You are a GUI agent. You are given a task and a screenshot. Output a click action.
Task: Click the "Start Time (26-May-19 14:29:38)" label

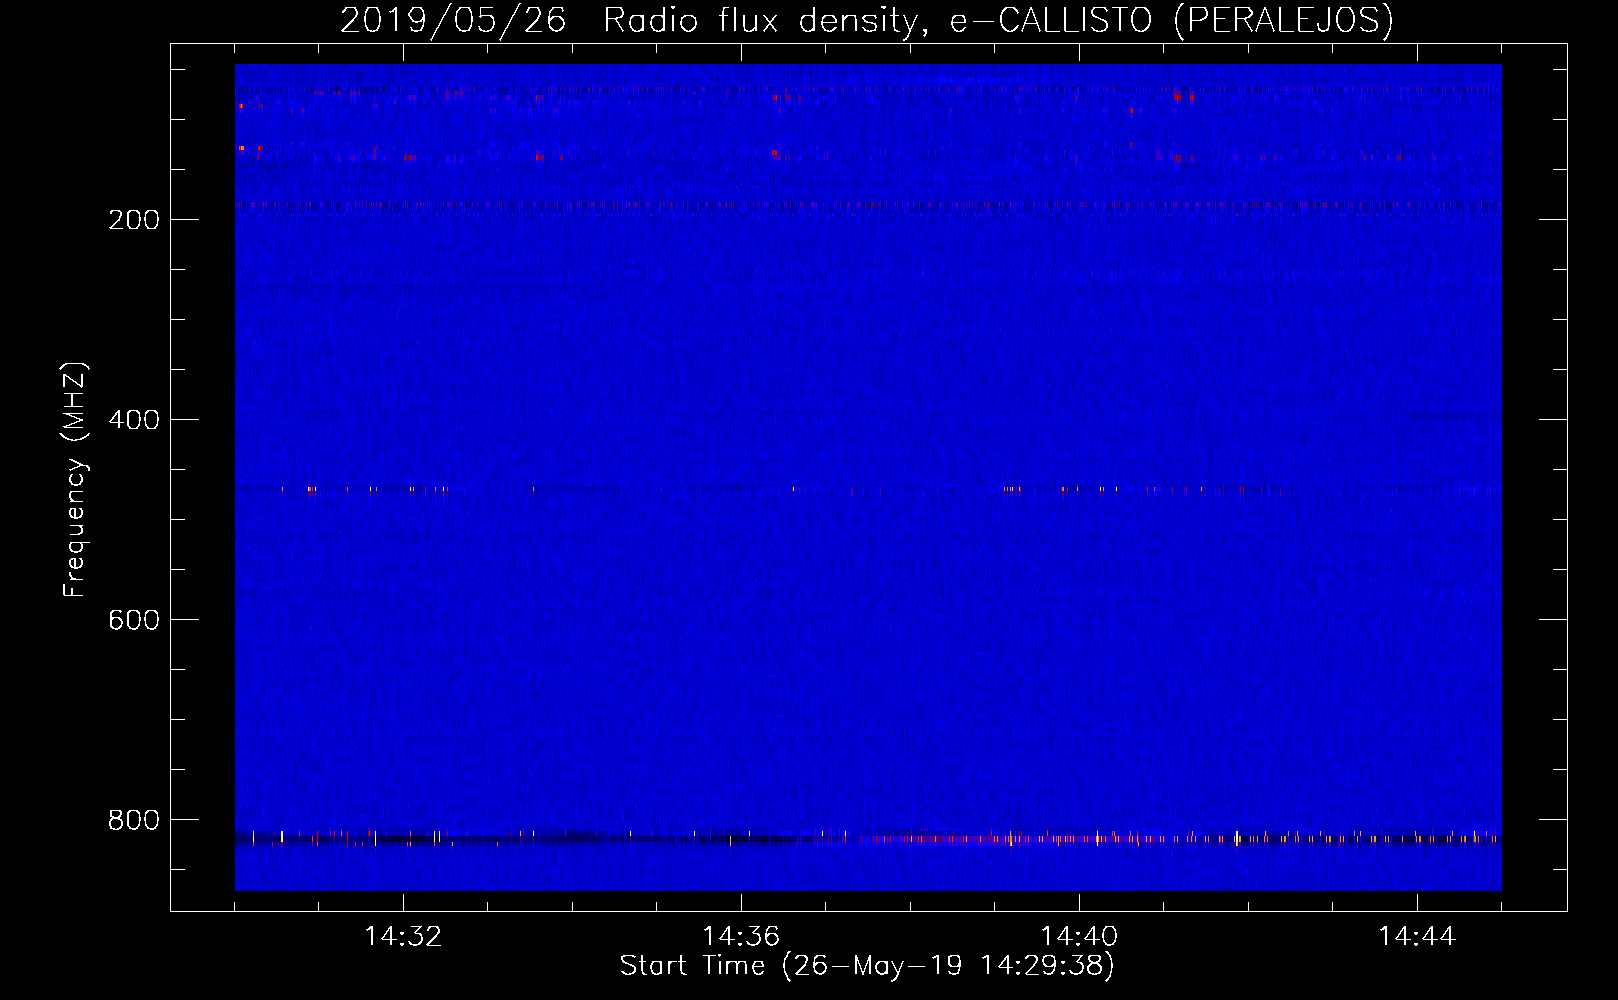pos(867,966)
